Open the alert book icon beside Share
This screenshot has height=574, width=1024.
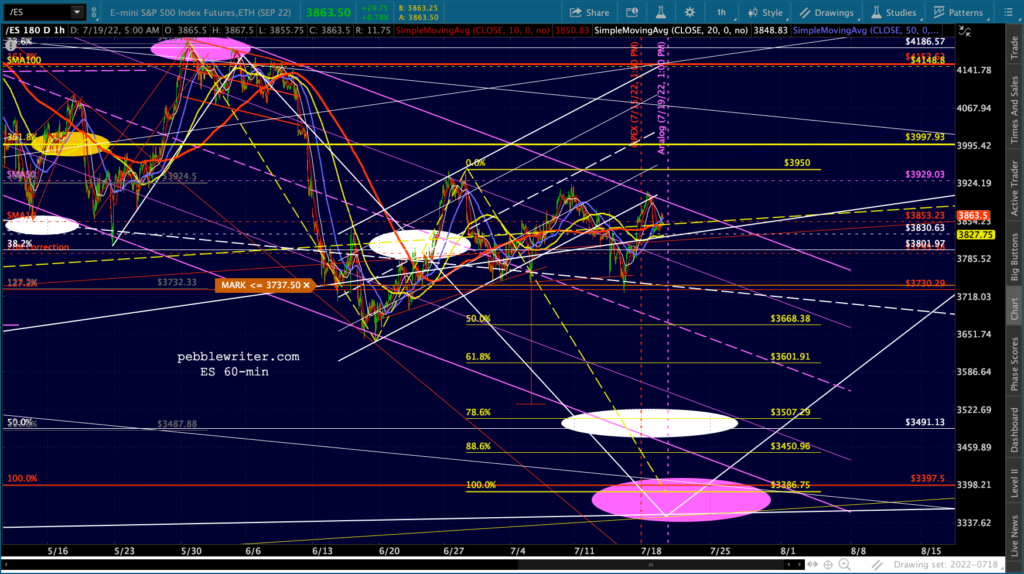[x=632, y=12]
